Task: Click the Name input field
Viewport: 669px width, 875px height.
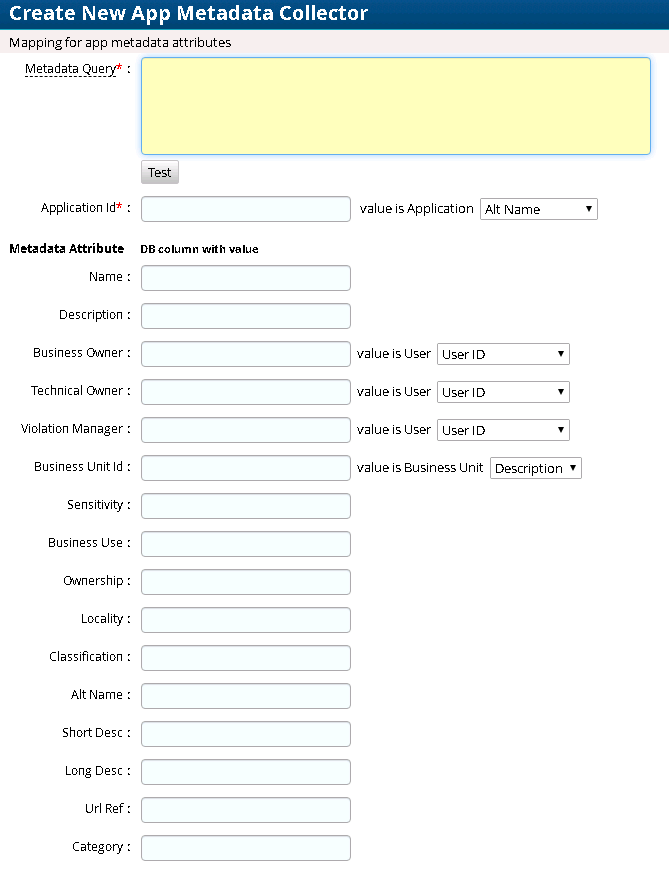Action: [x=246, y=278]
